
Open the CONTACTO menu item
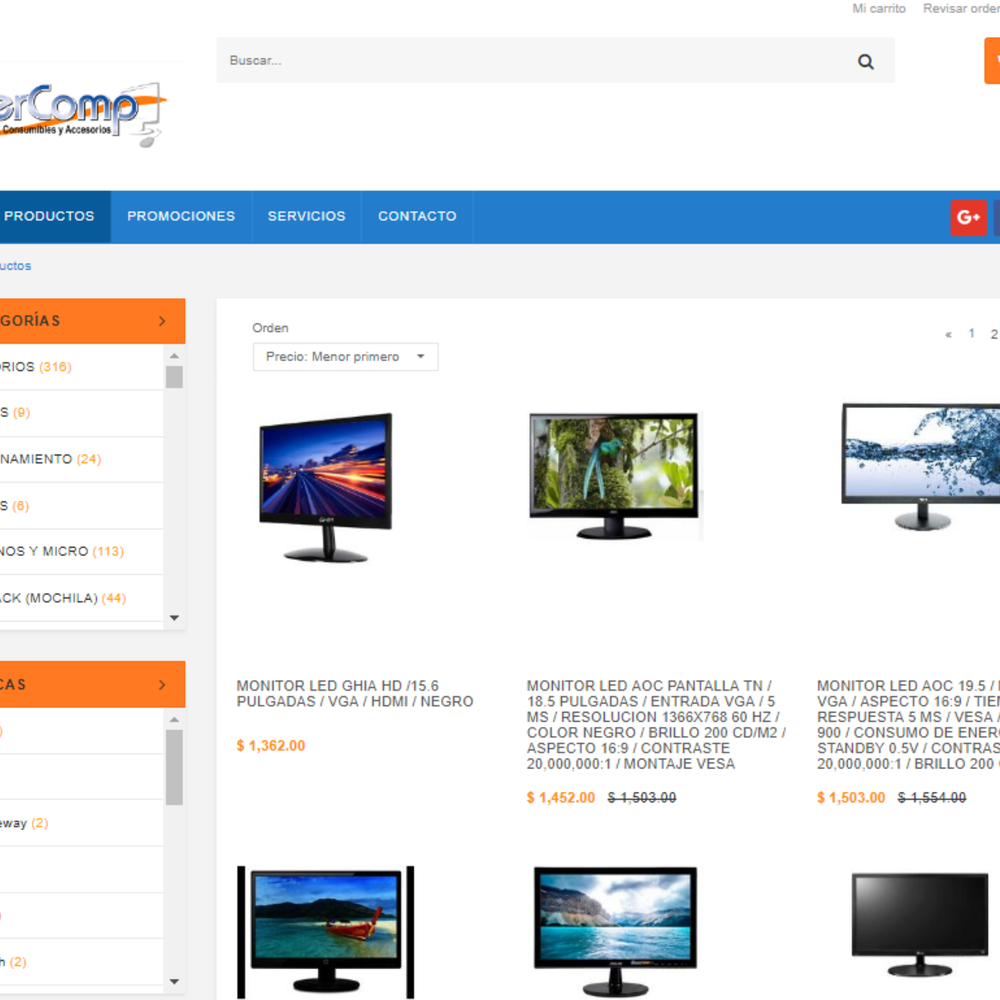pos(417,216)
